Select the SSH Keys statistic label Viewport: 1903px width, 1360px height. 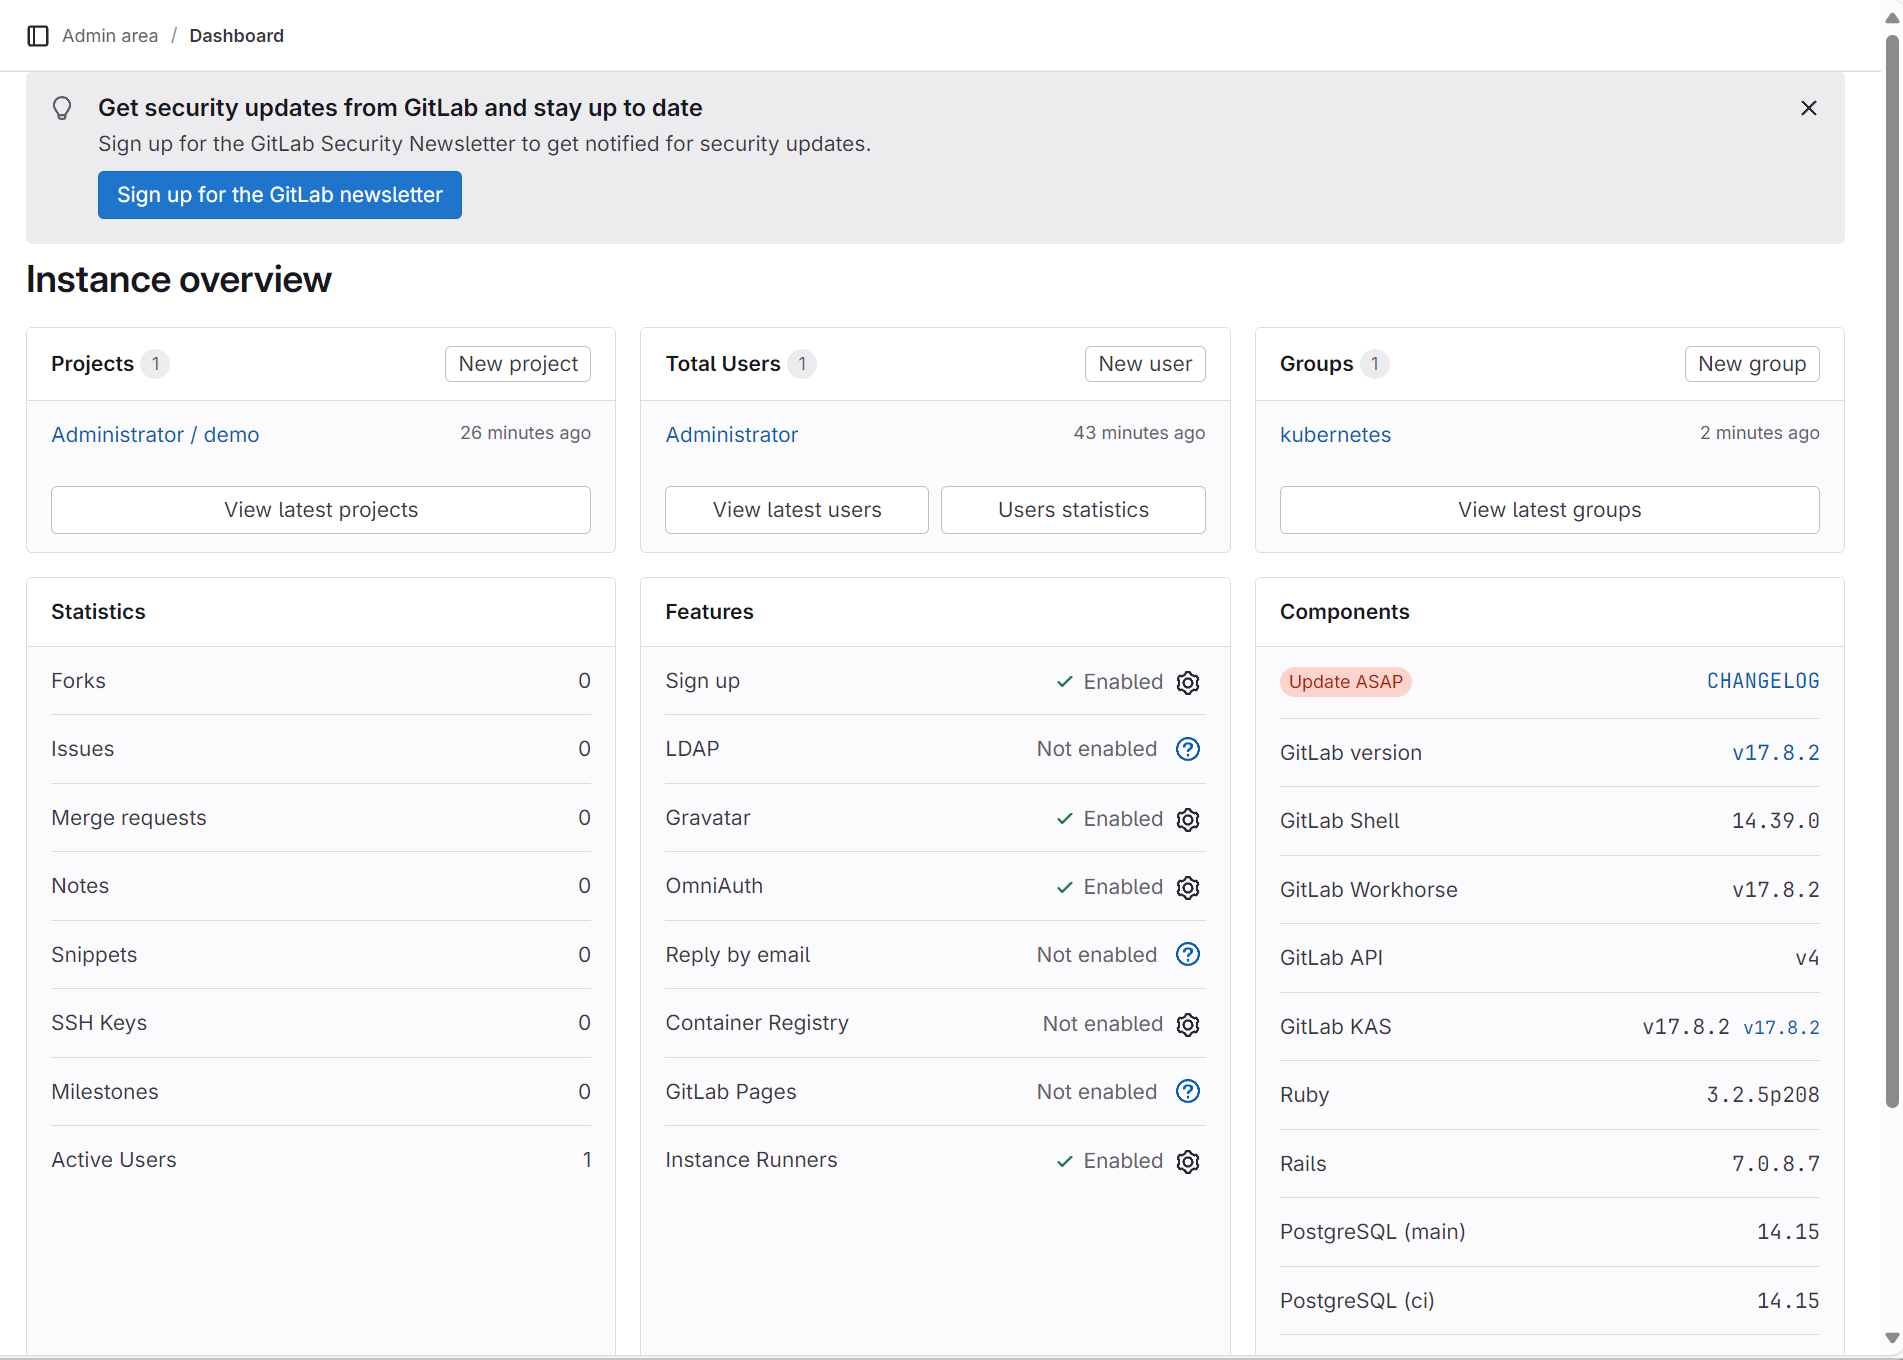pyautogui.click(x=99, y=1023)
